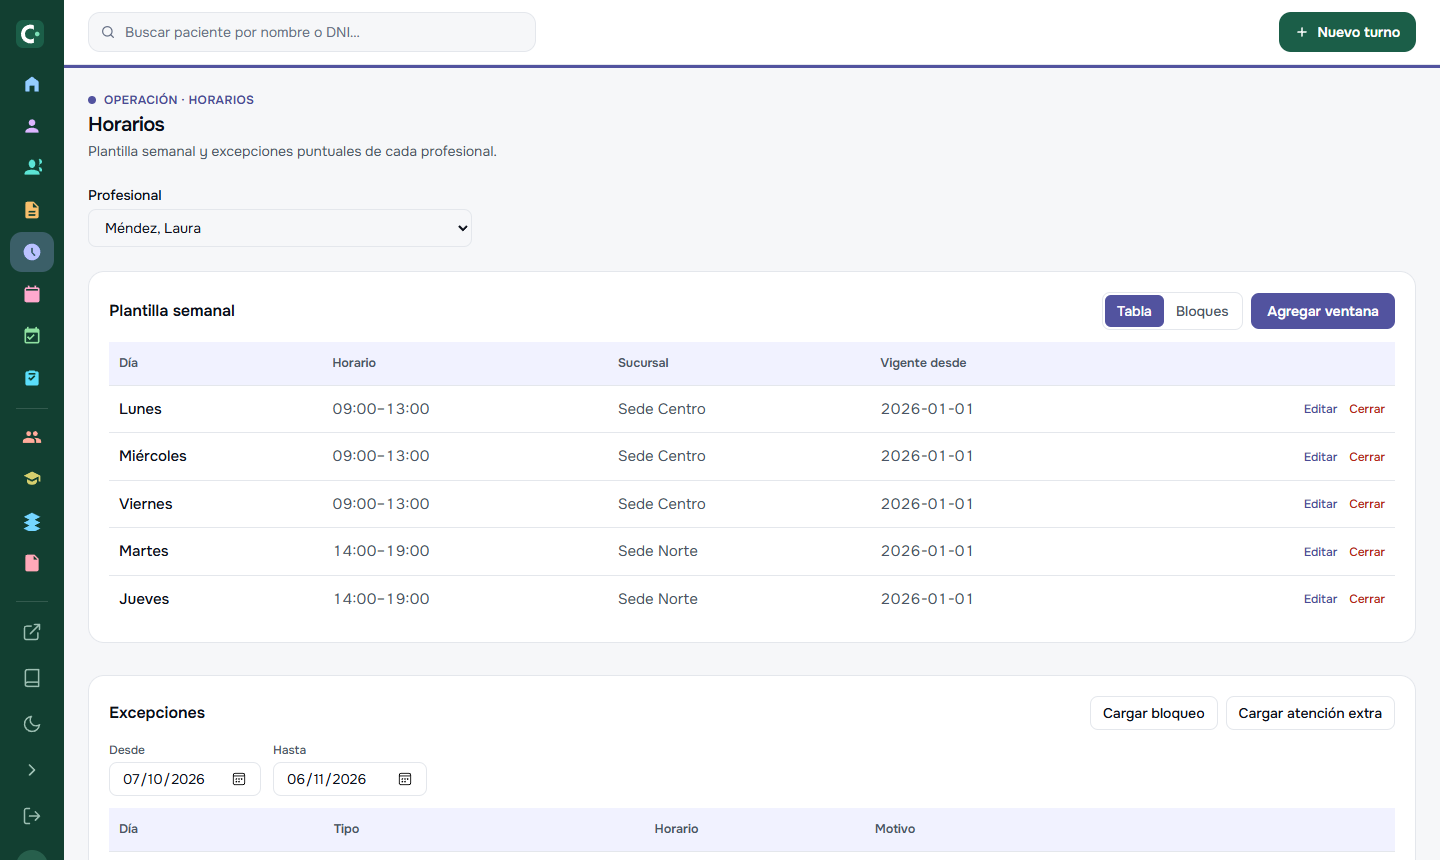Click Cargar bloqueo button
1440x860 pixels.
[x=1154, y=713]
